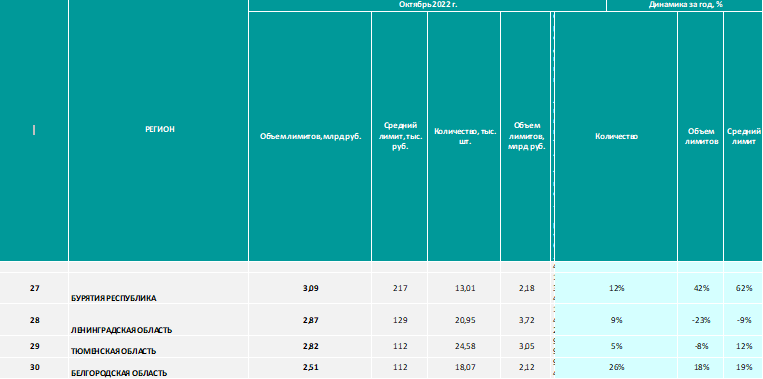Click the 'Количество' header under Динамика за год

click(616, 137)
